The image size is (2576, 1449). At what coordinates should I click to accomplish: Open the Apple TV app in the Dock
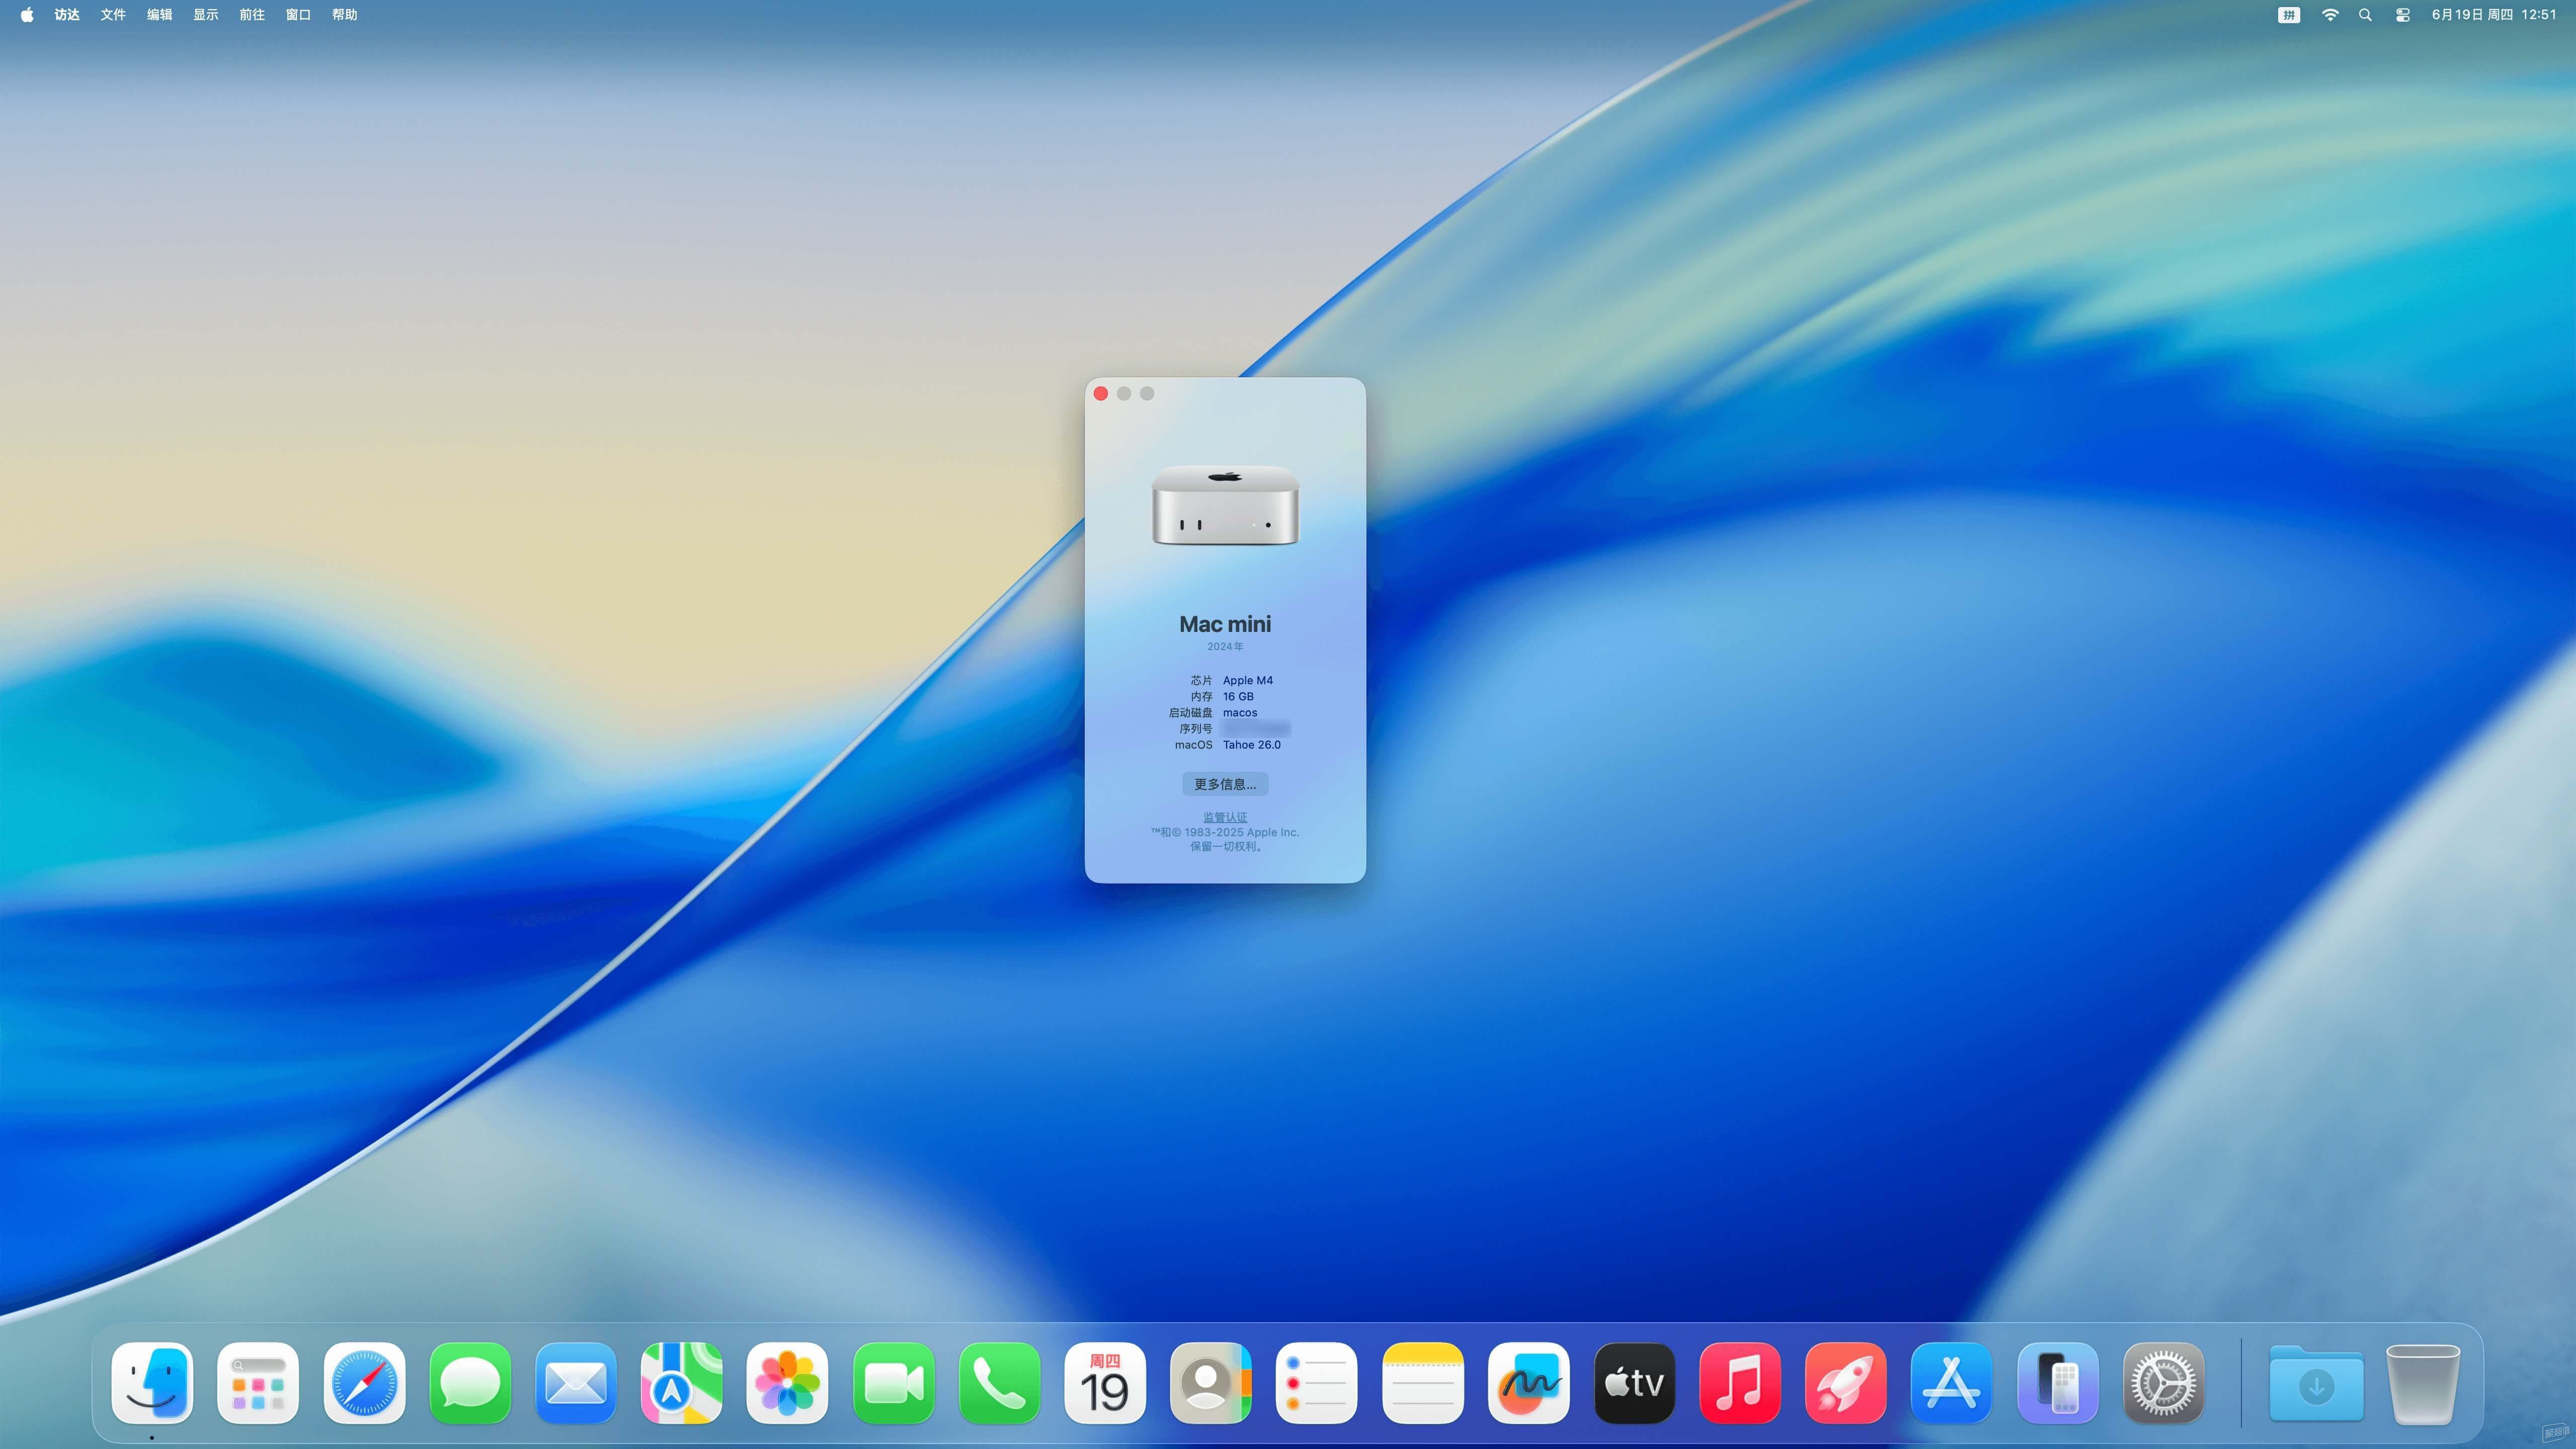(x=1635, y=1383)
